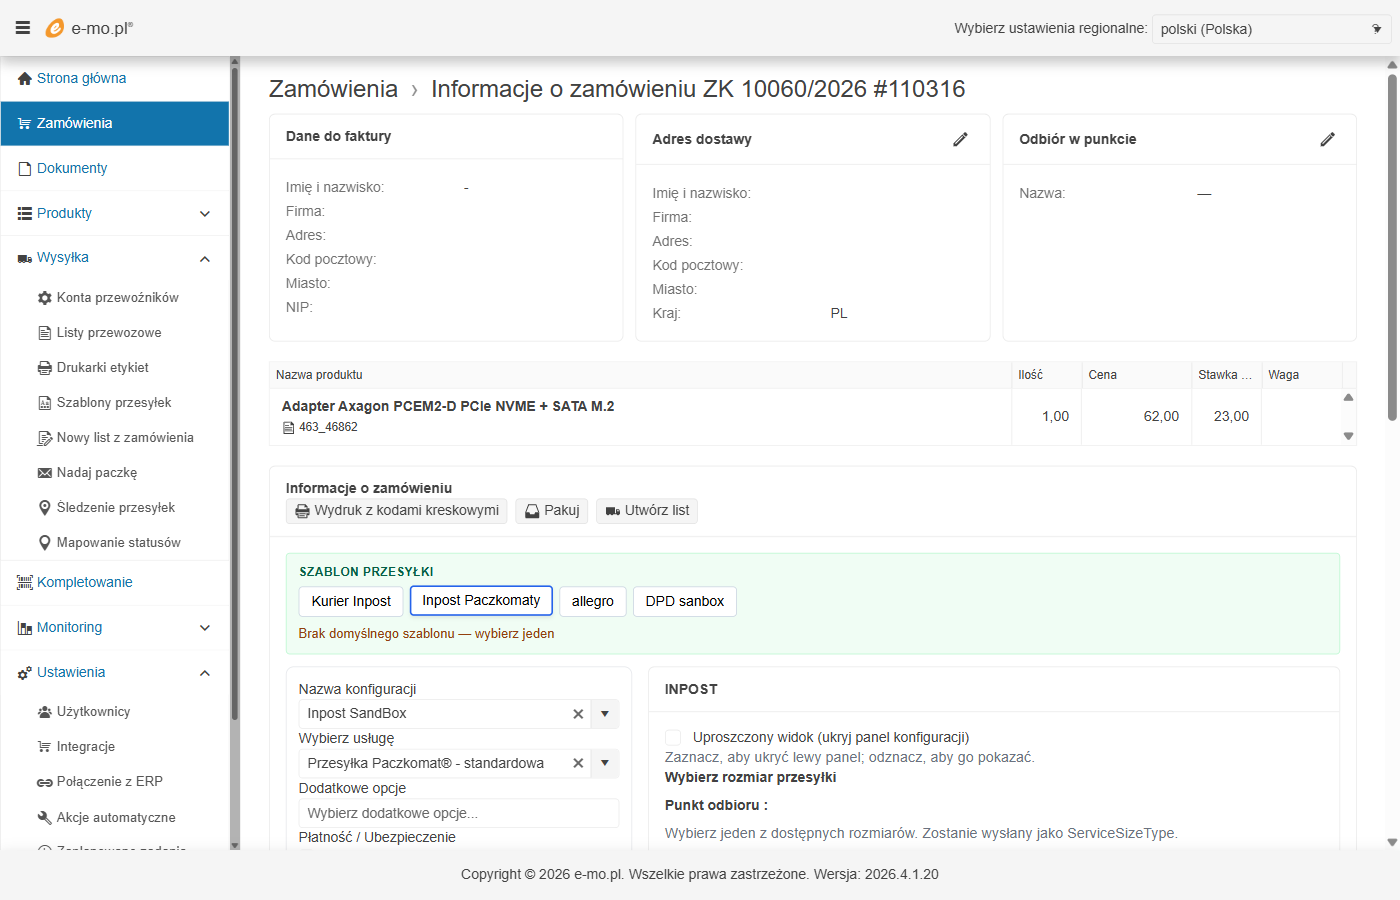This screenshot has width=1400, height=900.
Task: Click the Utwórz list button
Action: pyautogui.click(x=647, y=511)
